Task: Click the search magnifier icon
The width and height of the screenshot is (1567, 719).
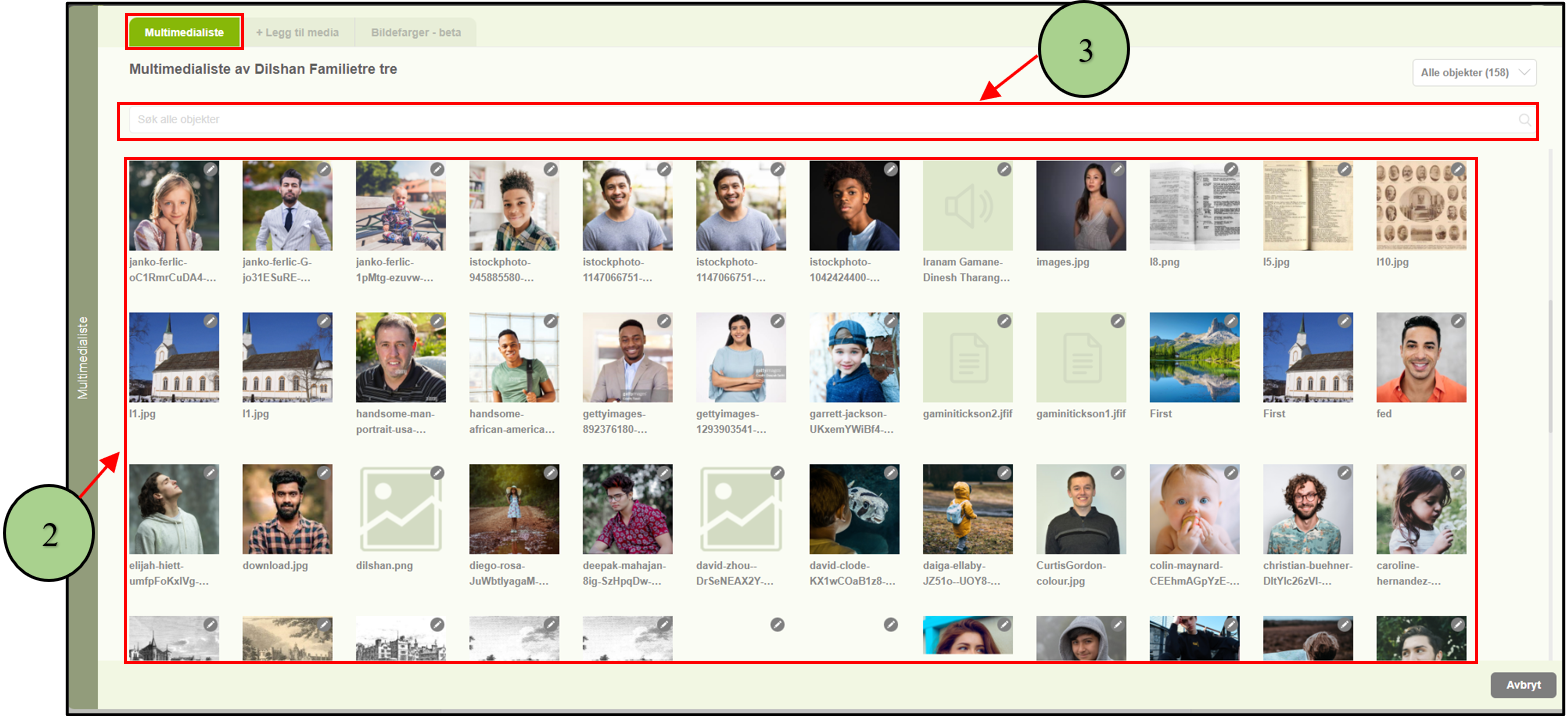Action: [1524, 120]
